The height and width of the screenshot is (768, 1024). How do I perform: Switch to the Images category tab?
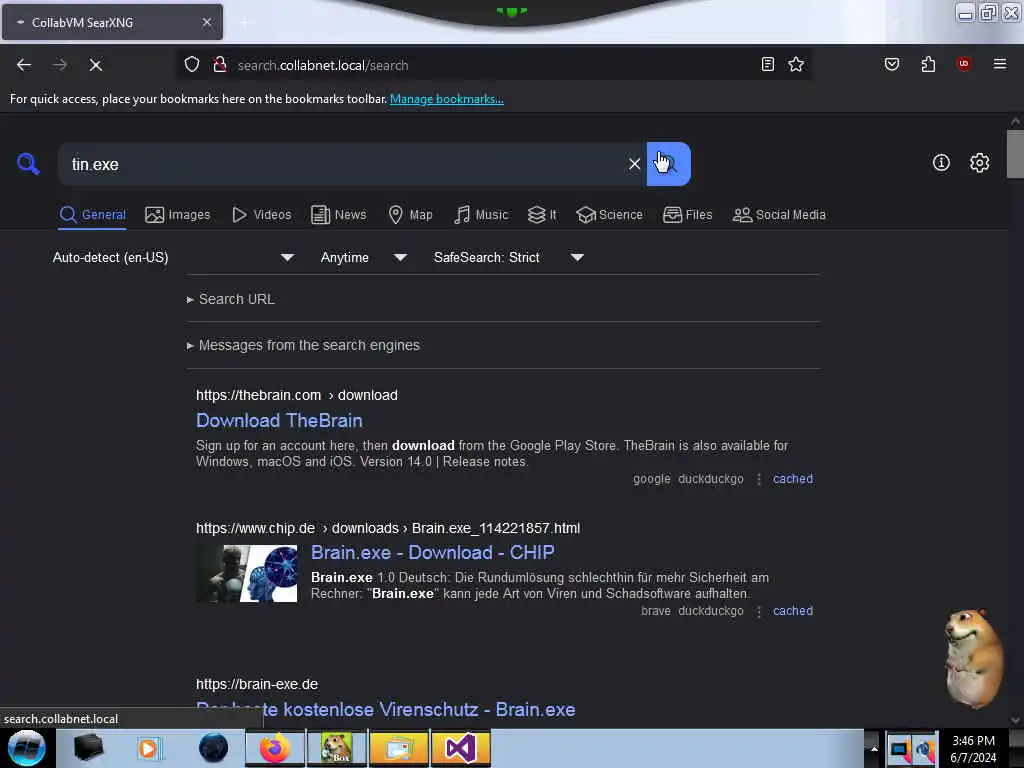[x=178, y=215]
